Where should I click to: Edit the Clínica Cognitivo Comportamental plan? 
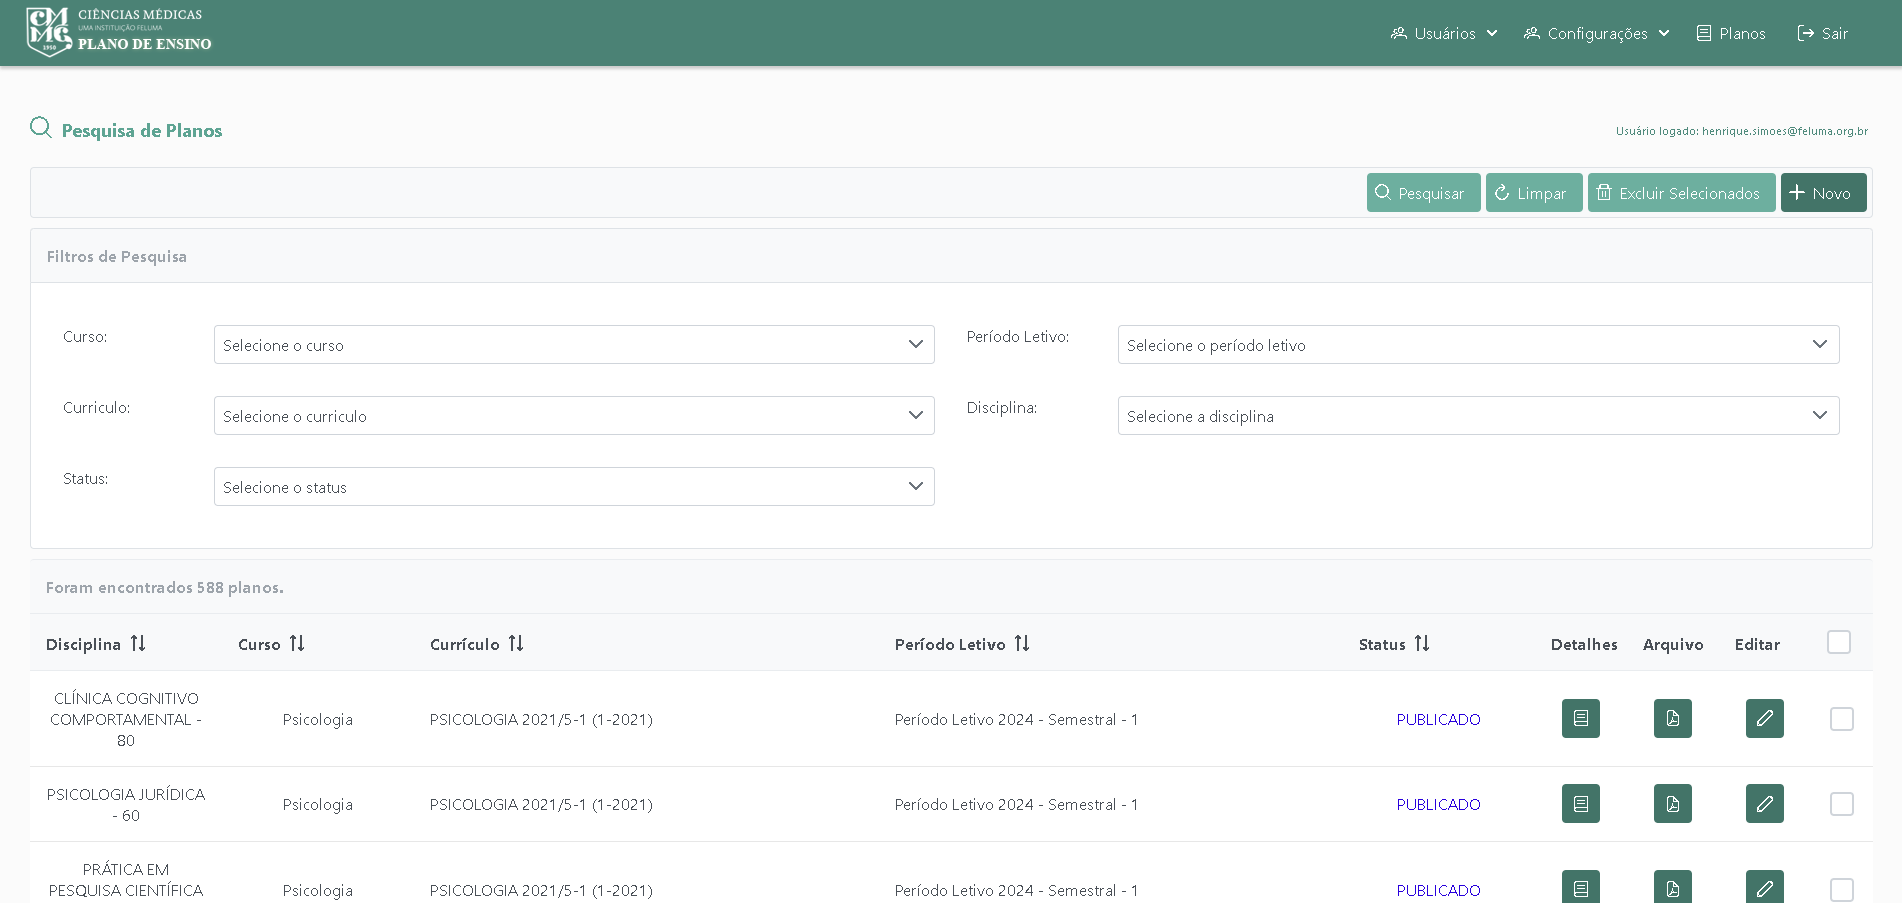coord(1764,718)
